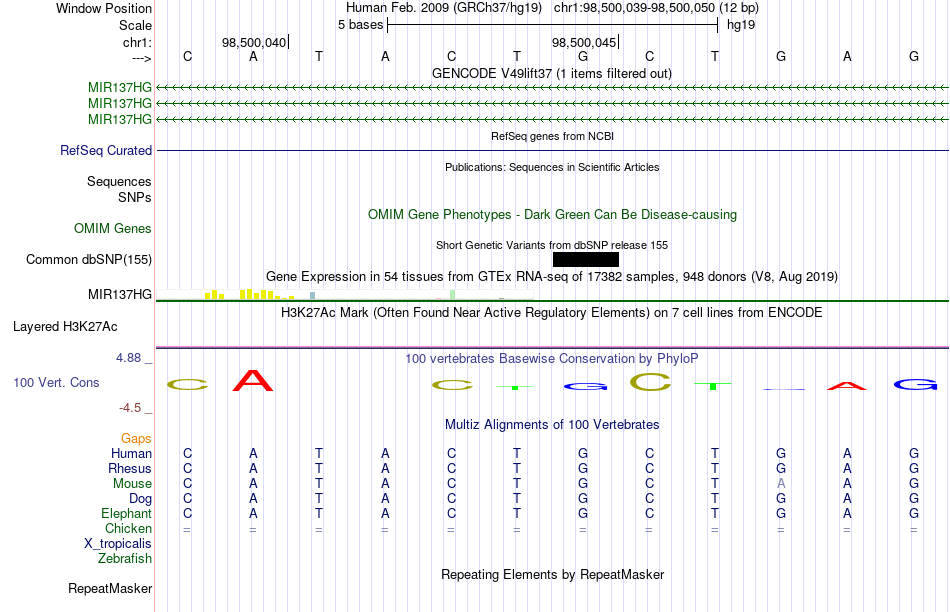The image size is (950, 612).
Task: Click the chr1:98,500,039-98,500,050 position text
Action: point(656,8)
